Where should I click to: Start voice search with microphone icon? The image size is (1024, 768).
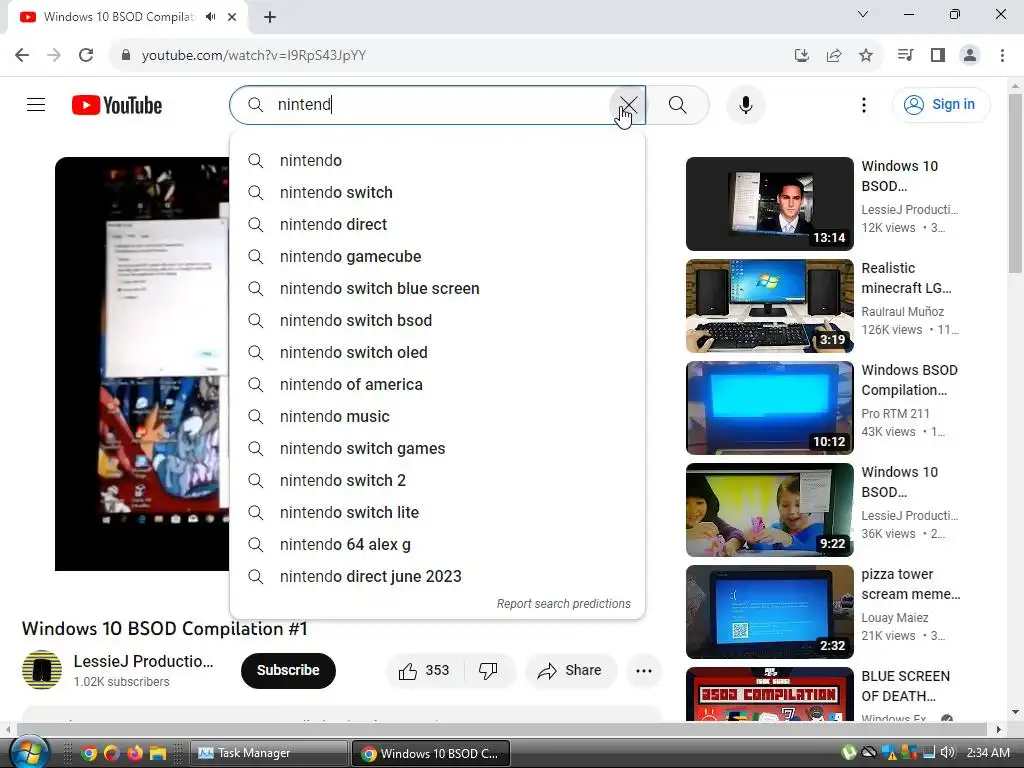pyautogui.click(x=745, y=104)
